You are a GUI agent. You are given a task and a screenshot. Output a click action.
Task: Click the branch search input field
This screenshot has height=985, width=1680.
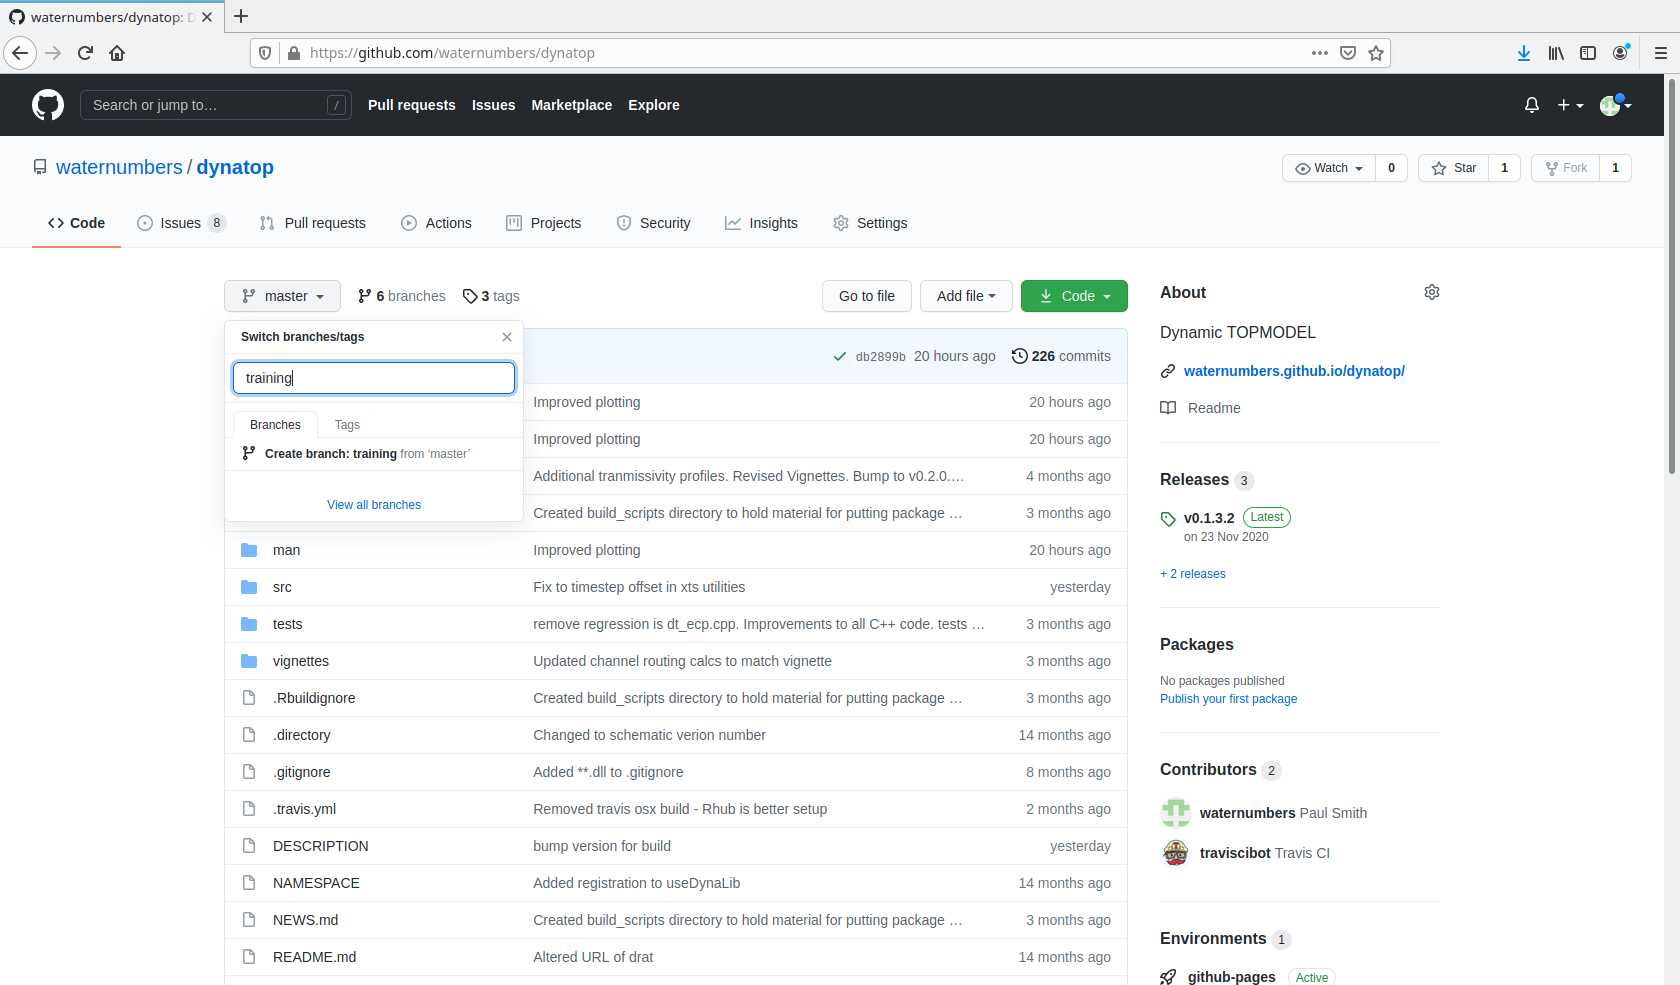[373, 377]
